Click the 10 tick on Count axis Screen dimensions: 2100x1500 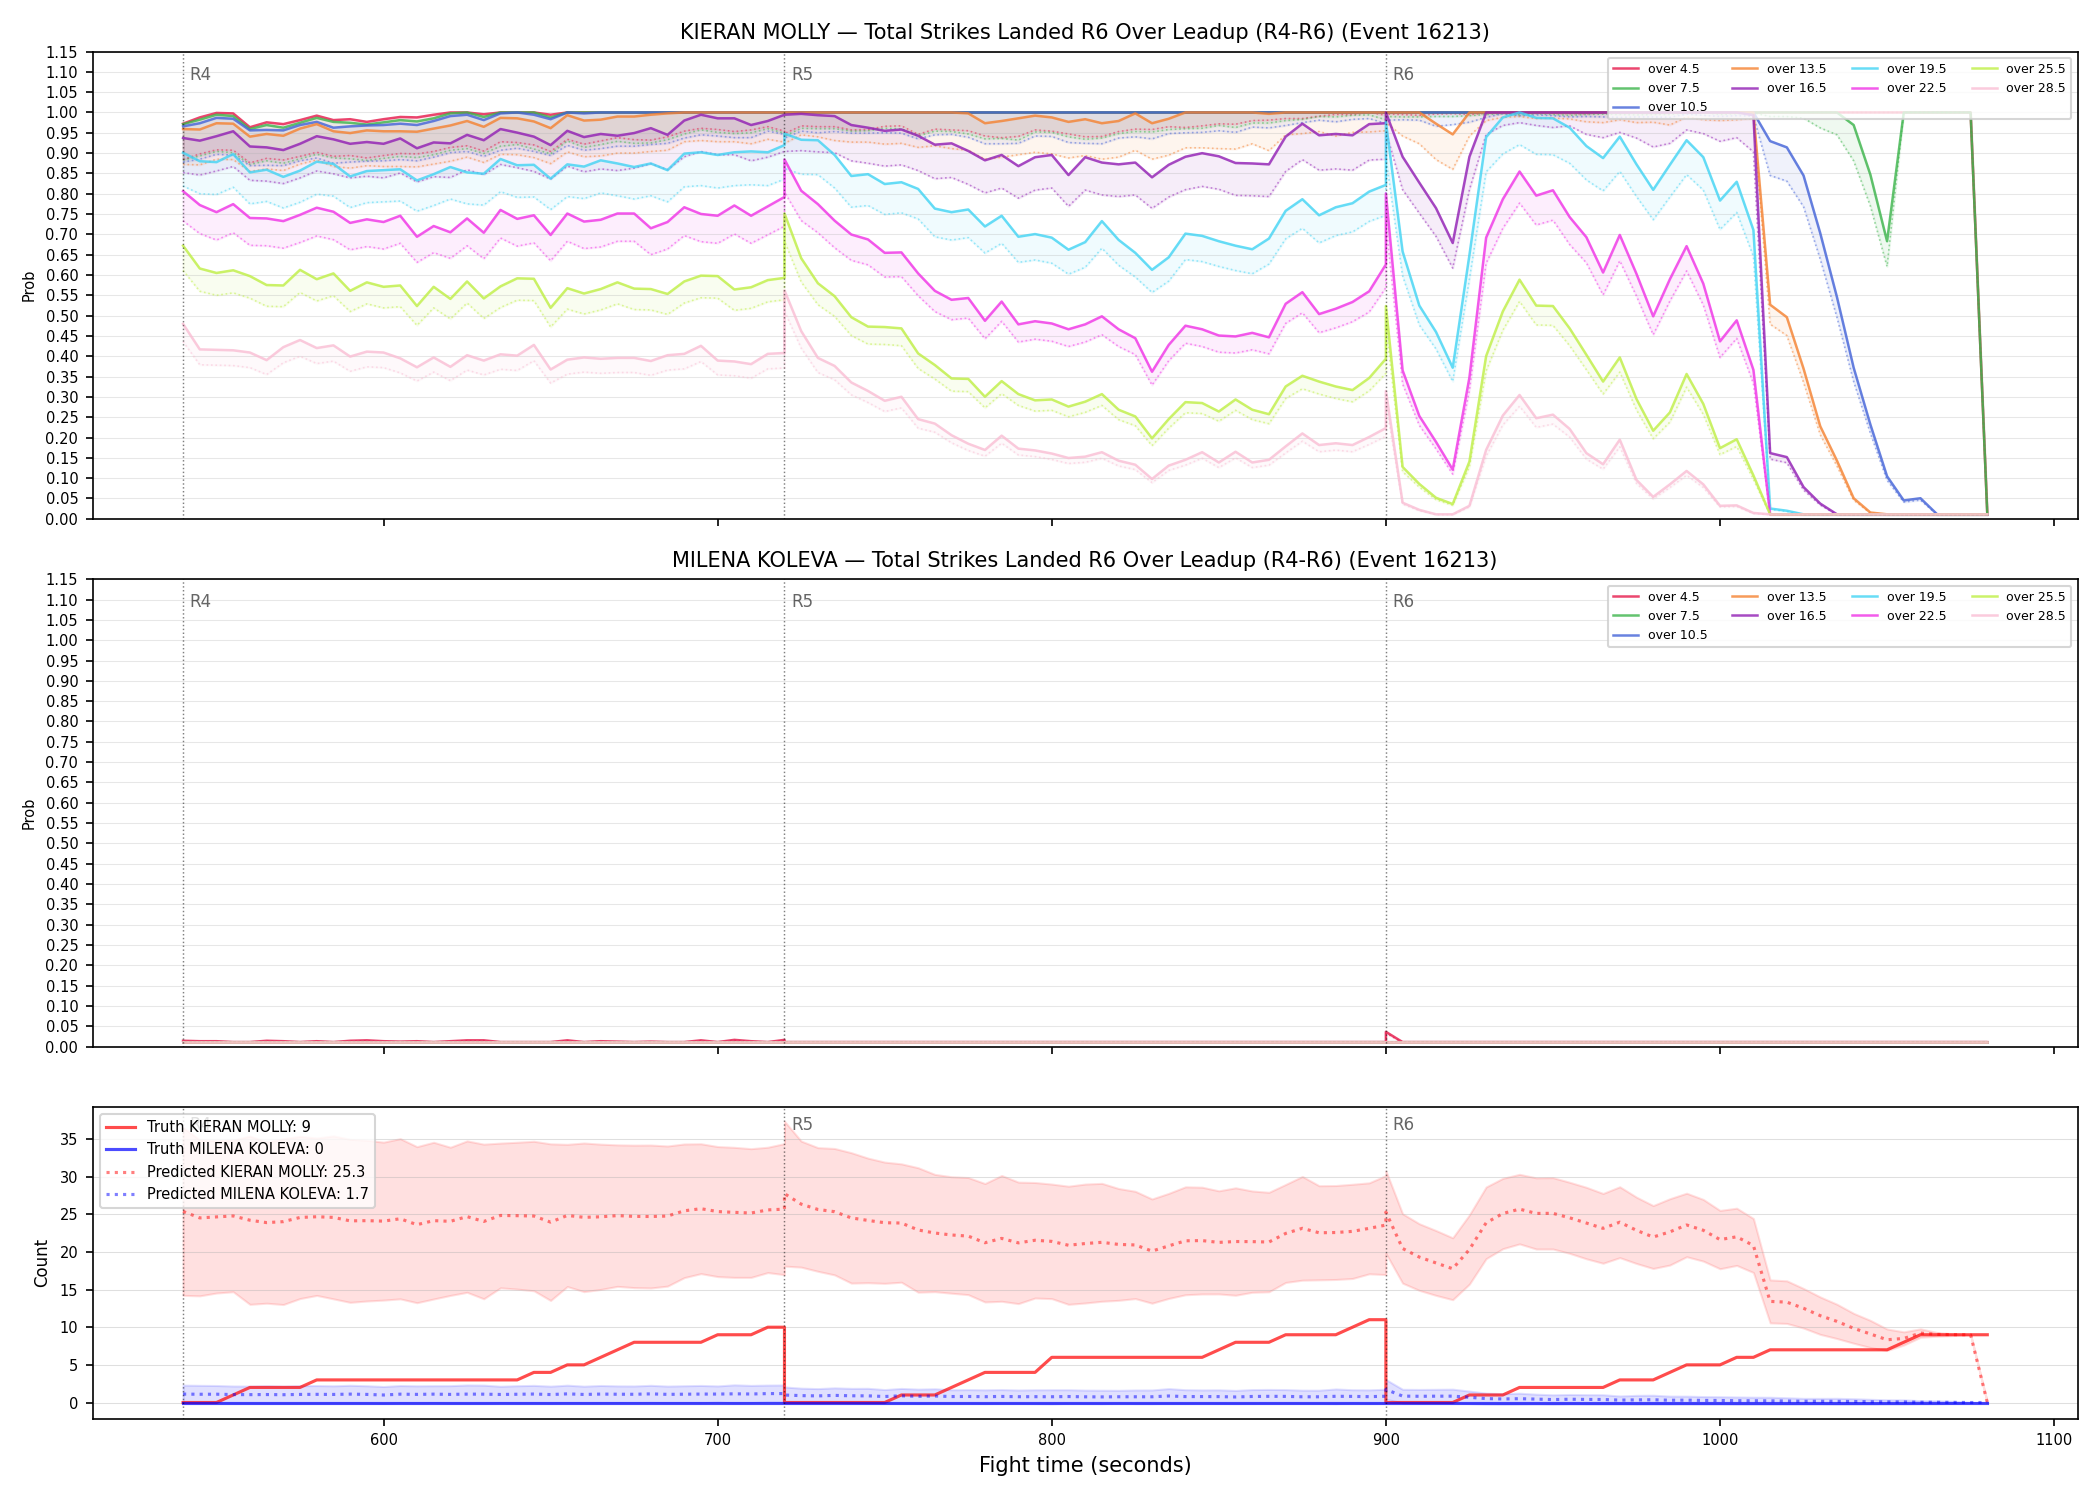click(70, 1327)
